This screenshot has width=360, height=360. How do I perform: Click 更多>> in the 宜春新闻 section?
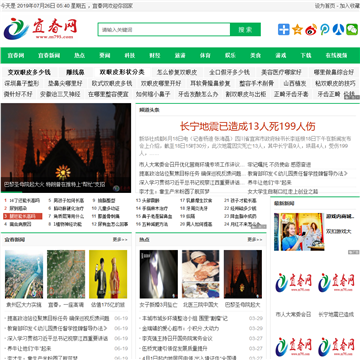tap(120, 239)
